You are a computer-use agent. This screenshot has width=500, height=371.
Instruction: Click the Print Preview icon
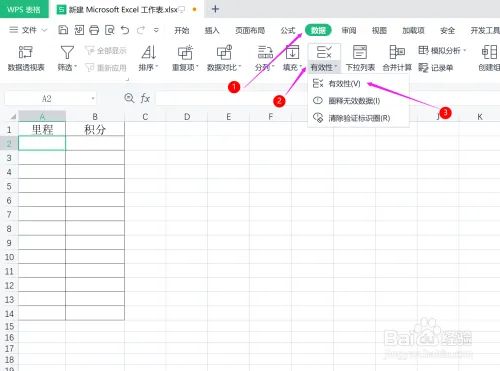coord(110,30)
